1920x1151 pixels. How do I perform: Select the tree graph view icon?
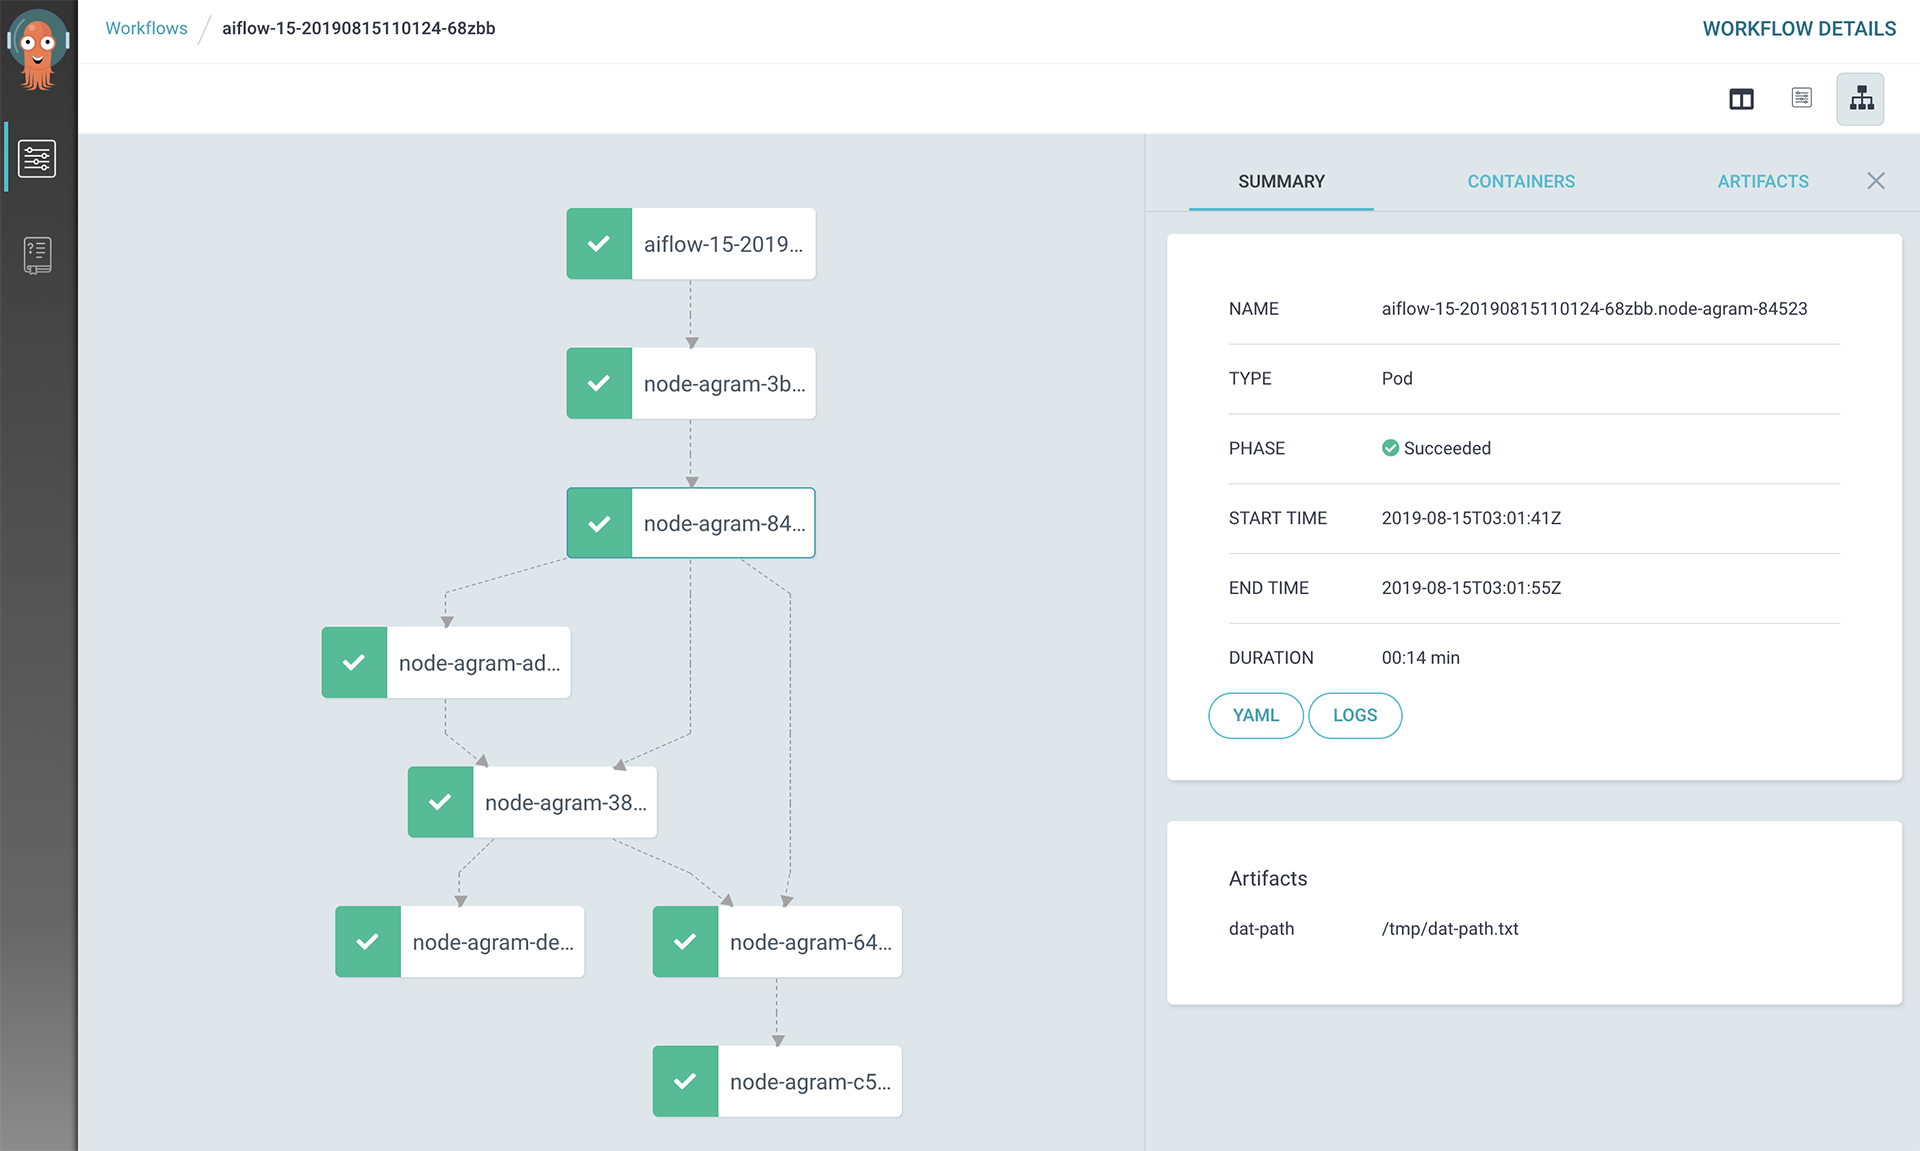pos(1860,98)
